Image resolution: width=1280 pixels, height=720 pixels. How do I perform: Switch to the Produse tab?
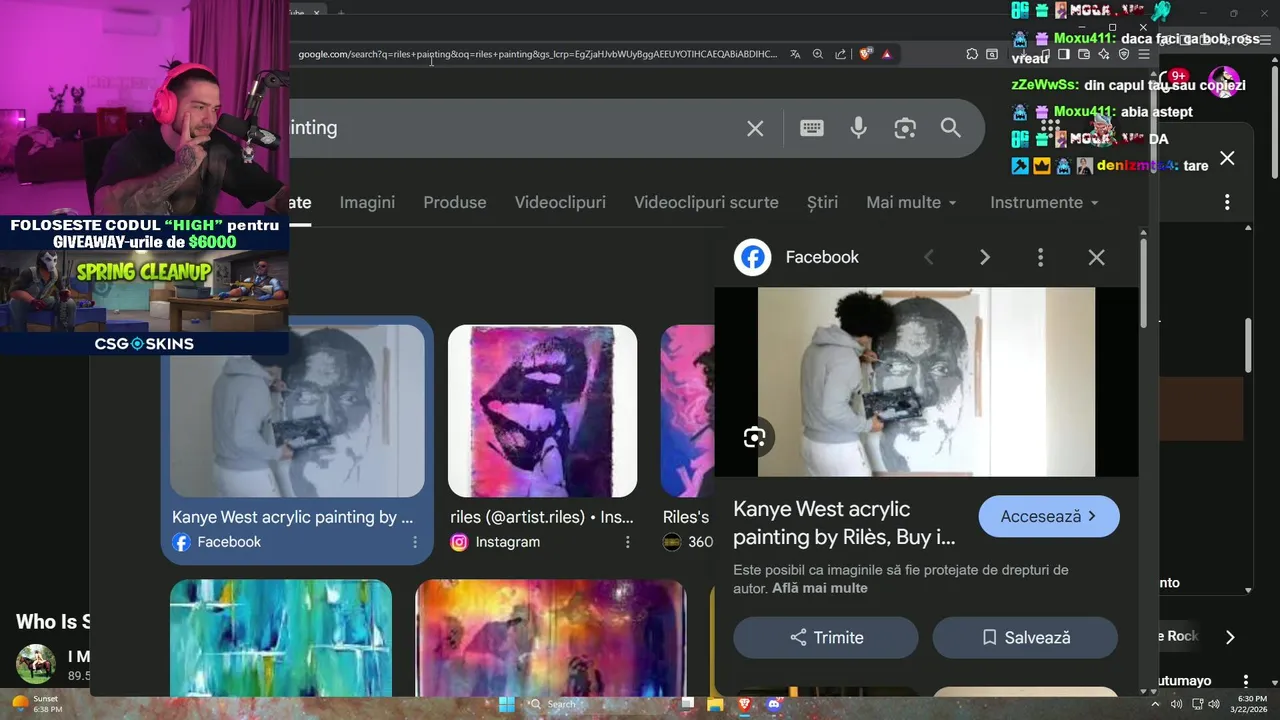pyautogui.click(x=455, y=202)
